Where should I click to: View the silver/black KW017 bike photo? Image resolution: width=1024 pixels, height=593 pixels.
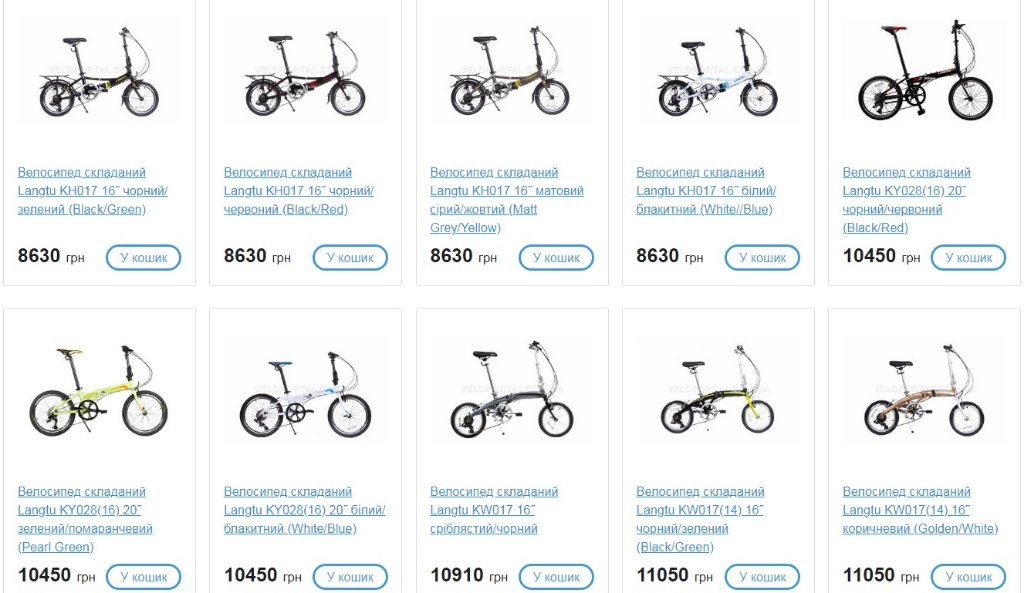[511, 392]
